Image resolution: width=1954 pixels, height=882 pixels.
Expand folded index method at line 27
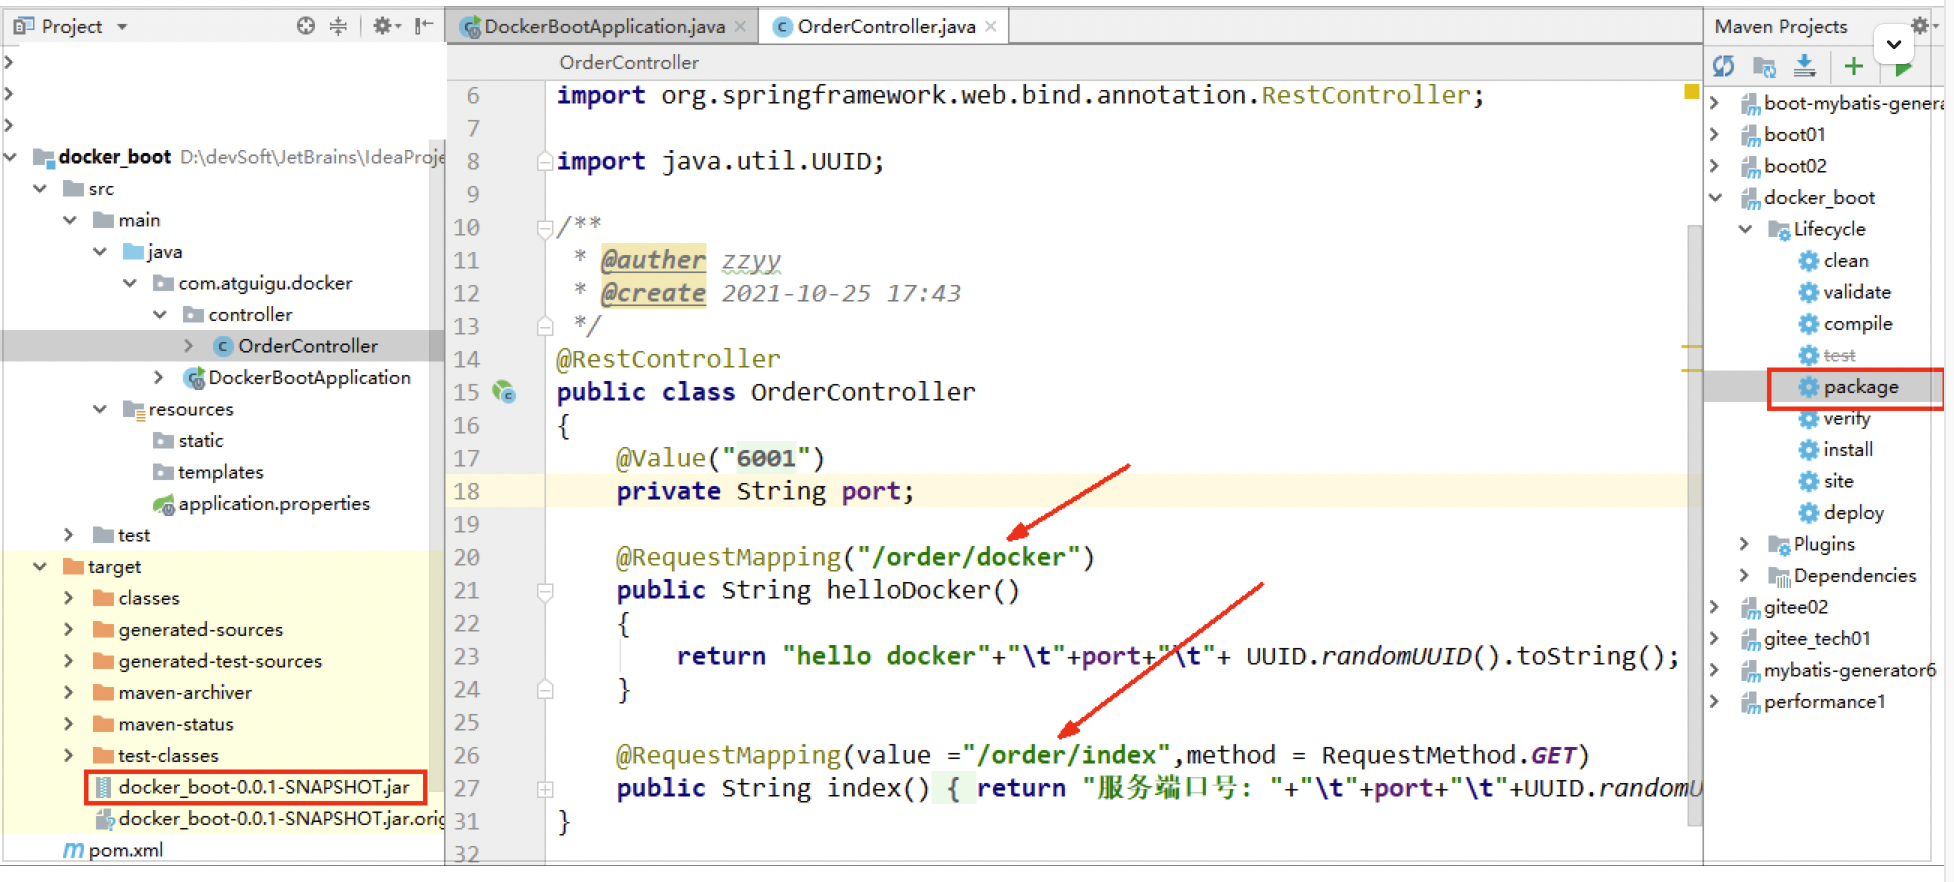[545, 789]
